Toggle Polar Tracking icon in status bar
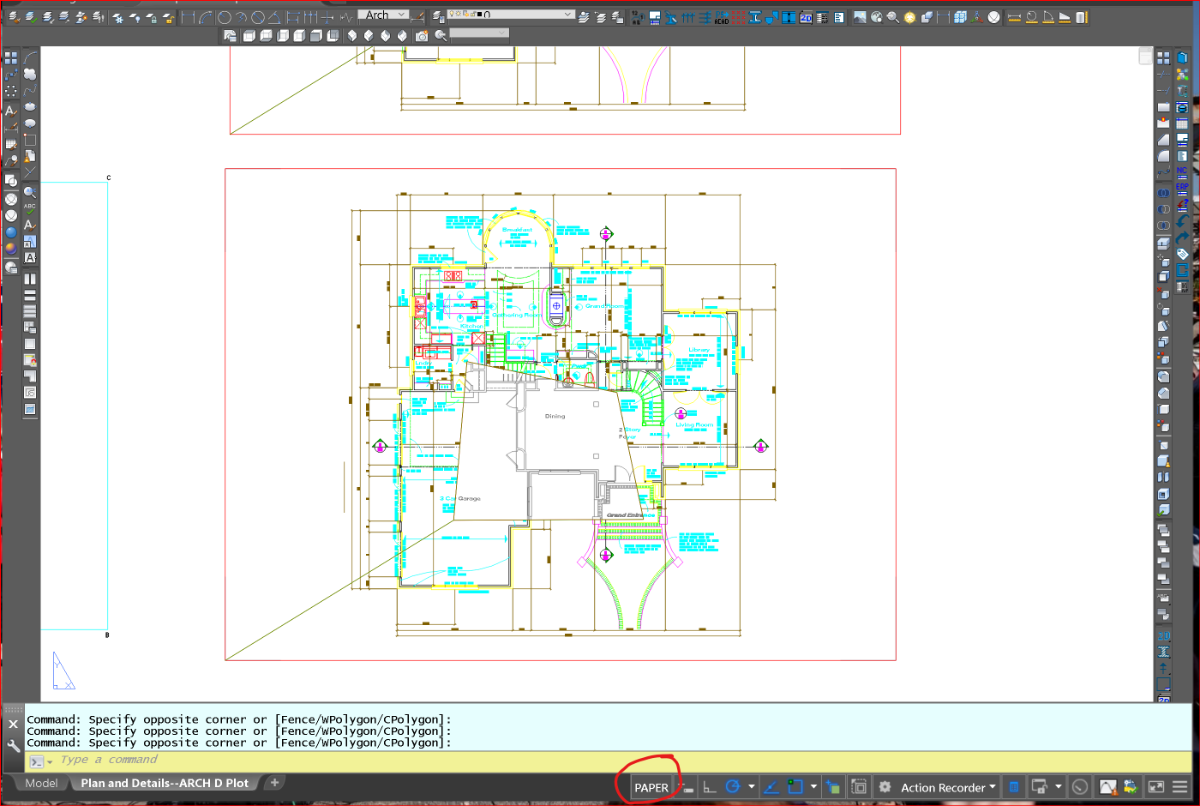 pyautogui.click(x=732, y=788)
